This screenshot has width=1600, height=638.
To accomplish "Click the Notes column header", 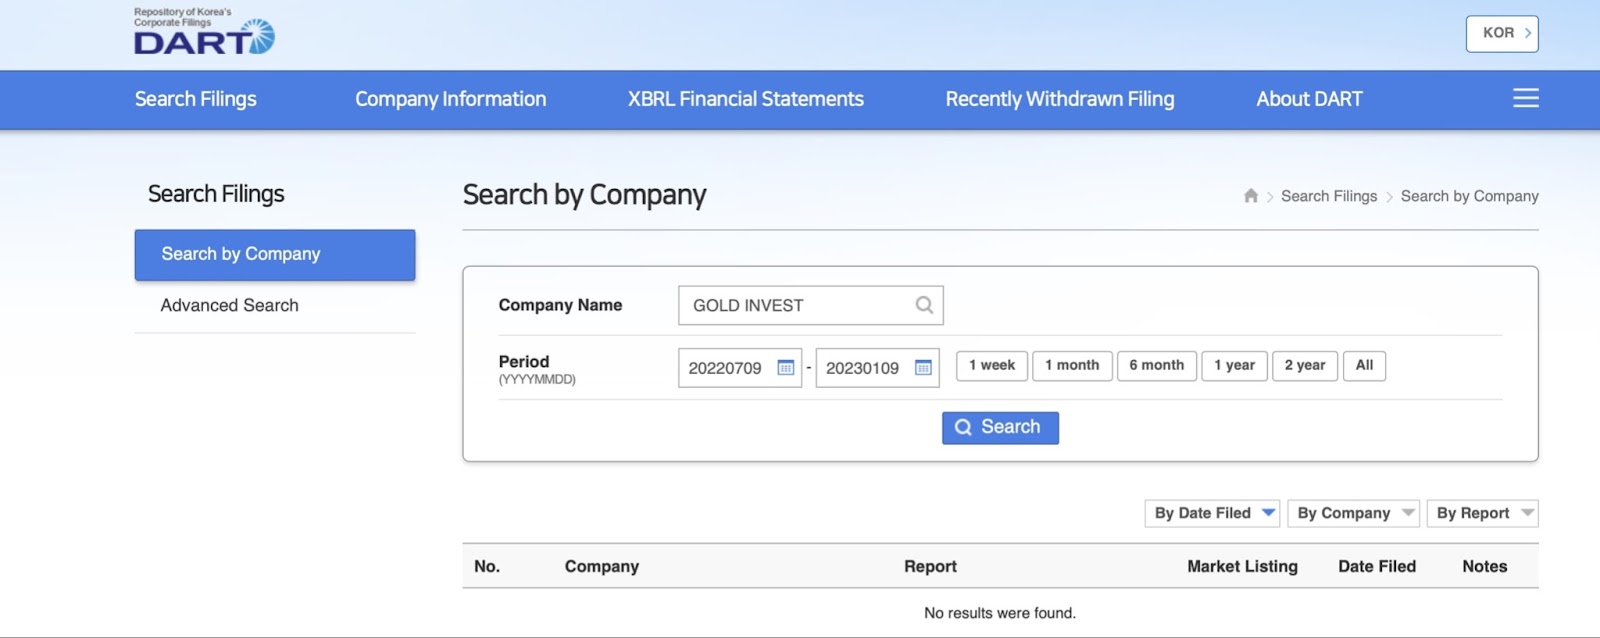I will coord(1484,566).
